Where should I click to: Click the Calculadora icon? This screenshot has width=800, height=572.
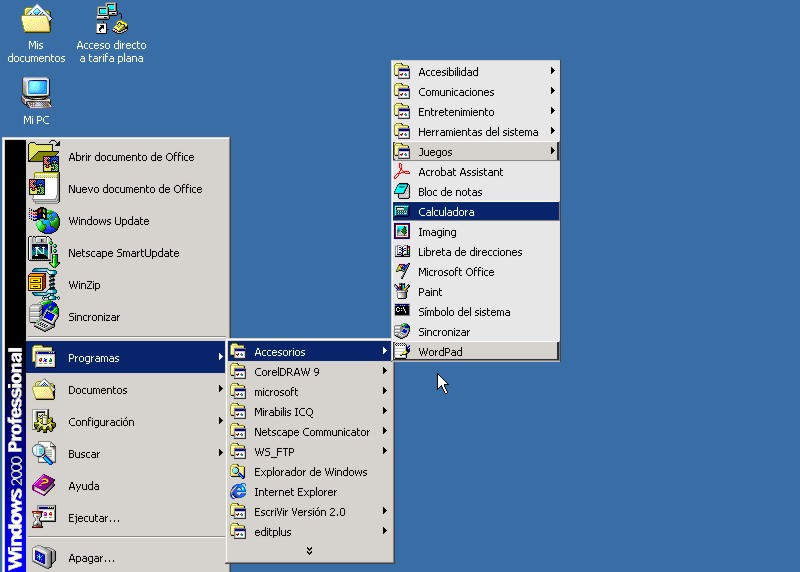click(402, 211)
